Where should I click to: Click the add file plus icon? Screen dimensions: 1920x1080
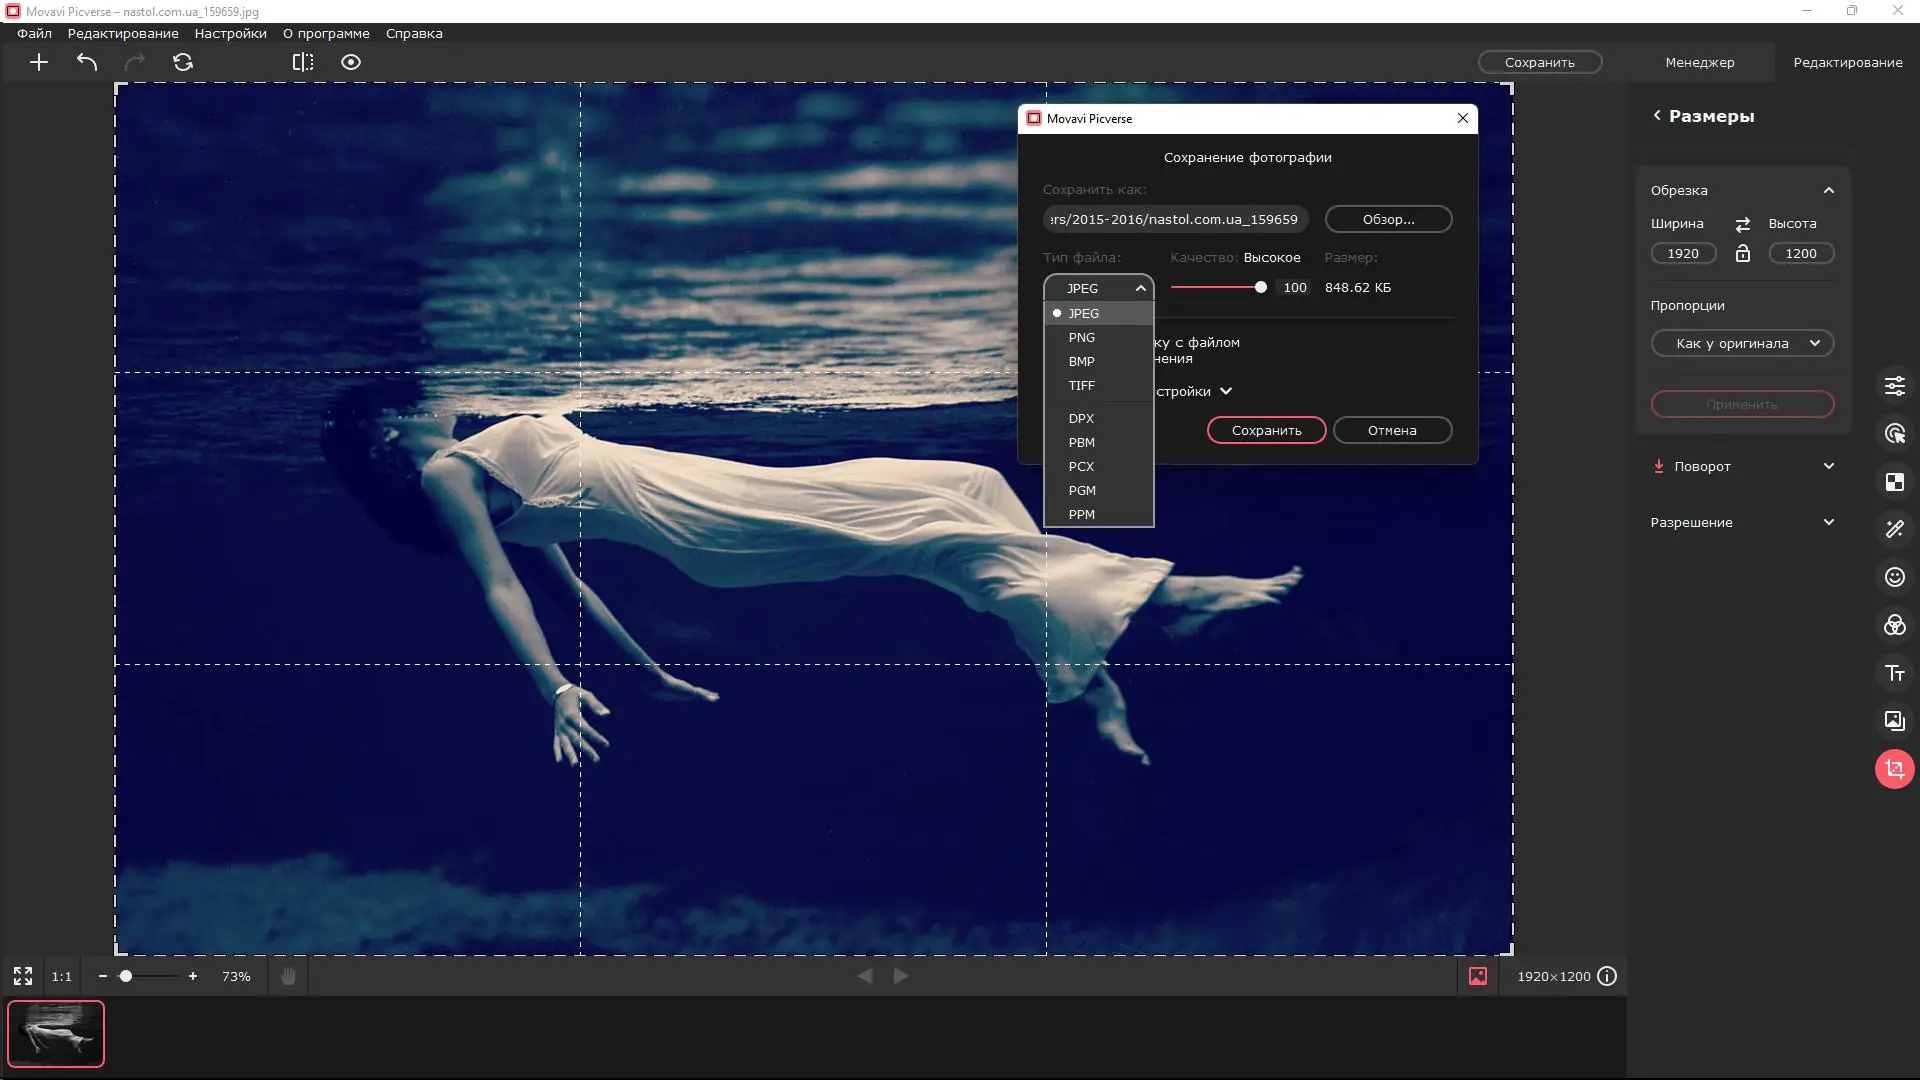click(39, 62)
